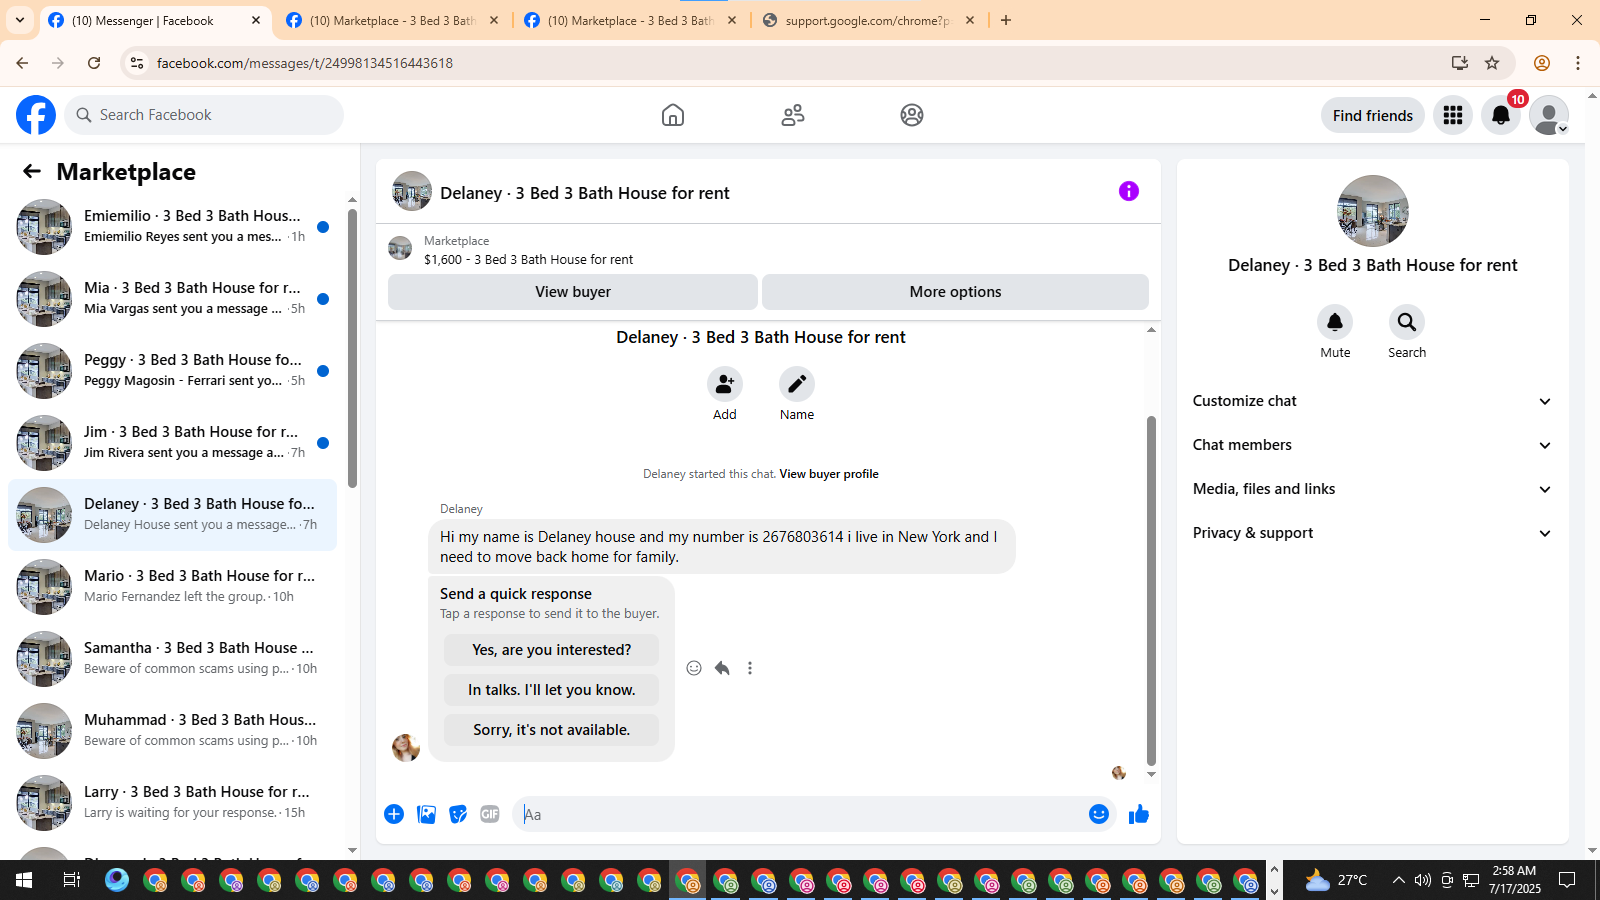This screenshot has width=1600, height=900.
Task: Click the conversation list scrollbar
Action: (352, 348)
